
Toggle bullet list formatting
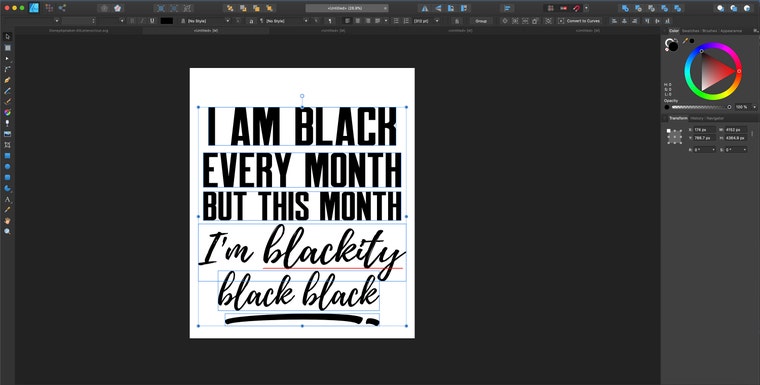[x=396, y=21]
